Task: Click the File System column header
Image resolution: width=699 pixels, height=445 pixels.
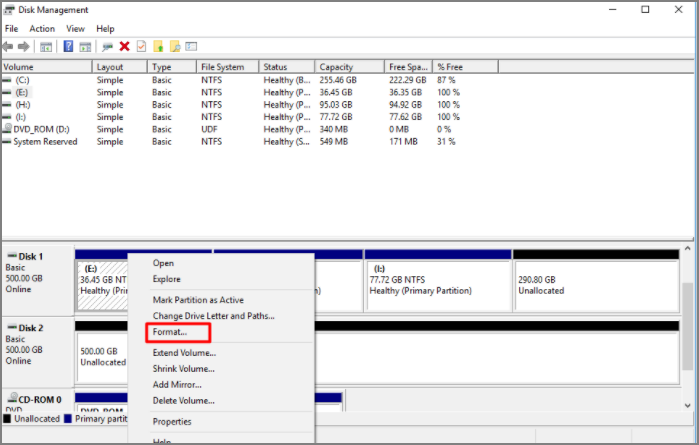Action: (x=223, y=67)
